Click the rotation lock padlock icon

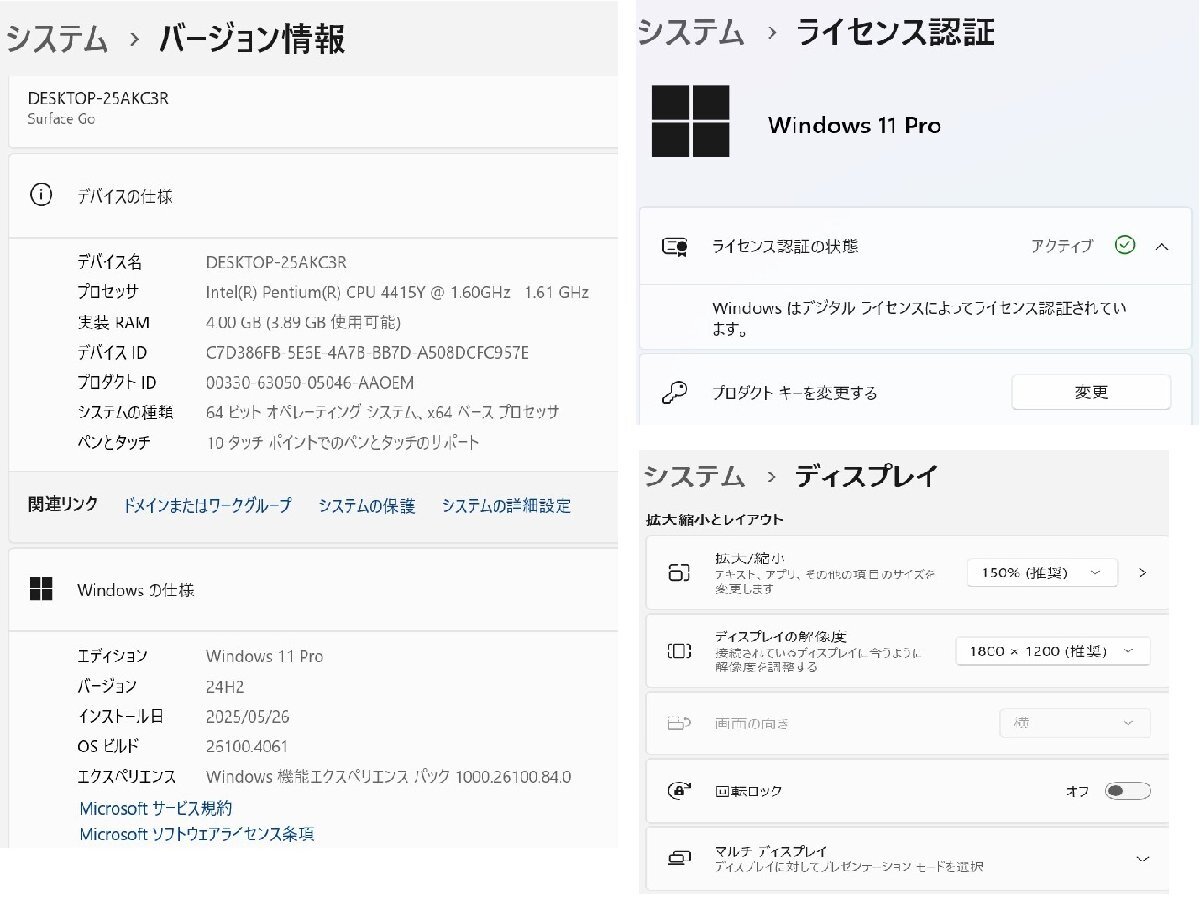680,790
